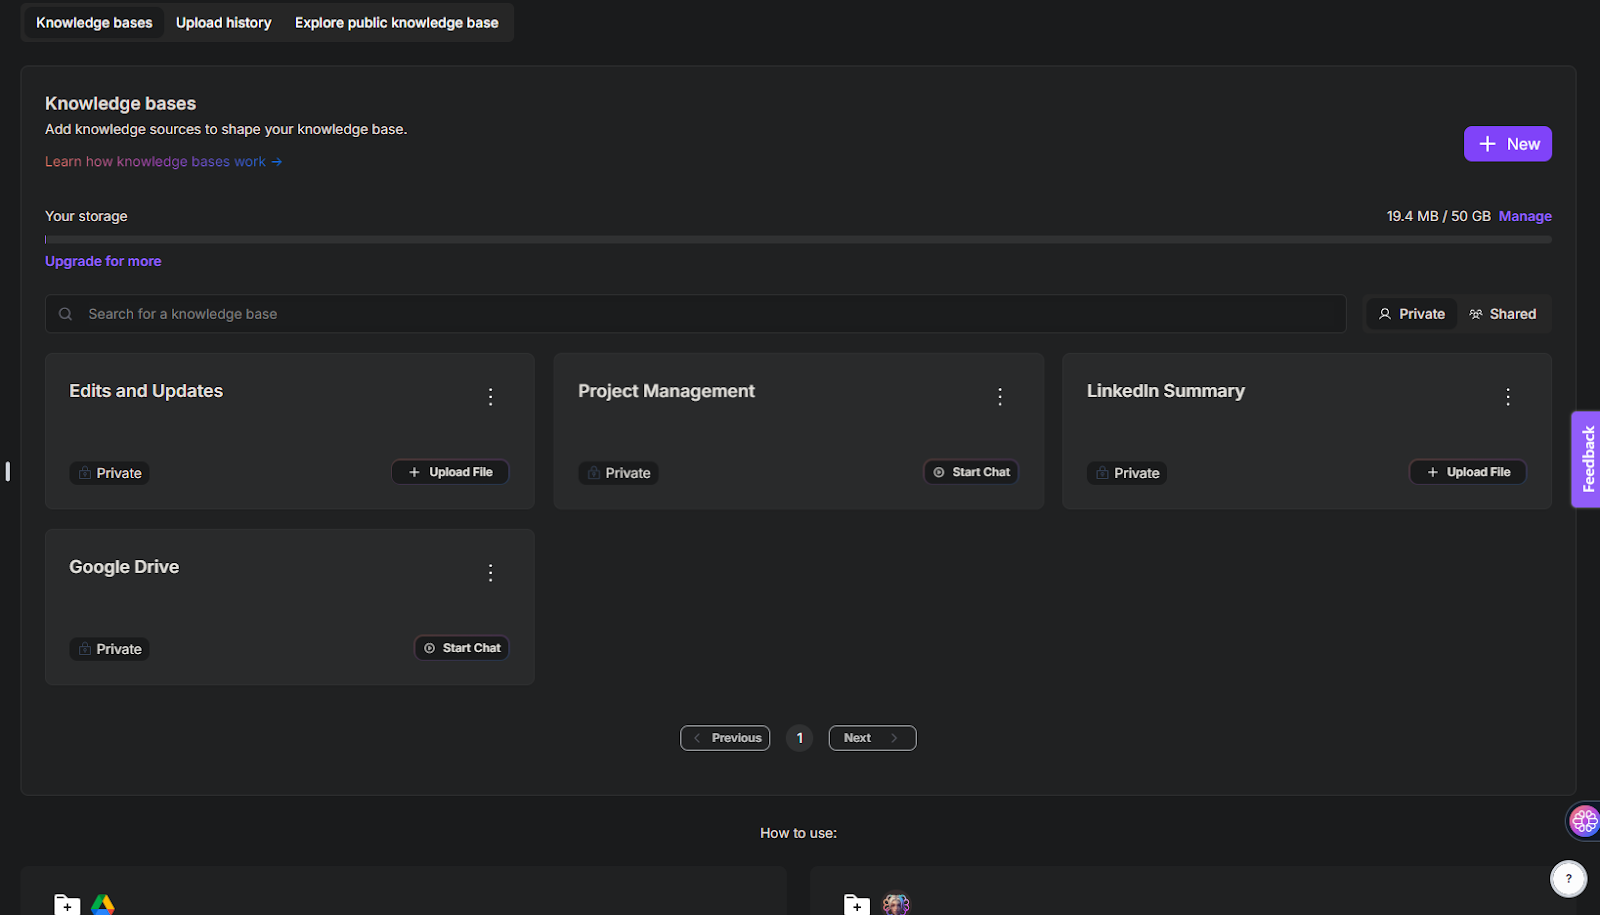Open the Google Drive card title
The image size is (1600, 915).
tap(124, 567)
